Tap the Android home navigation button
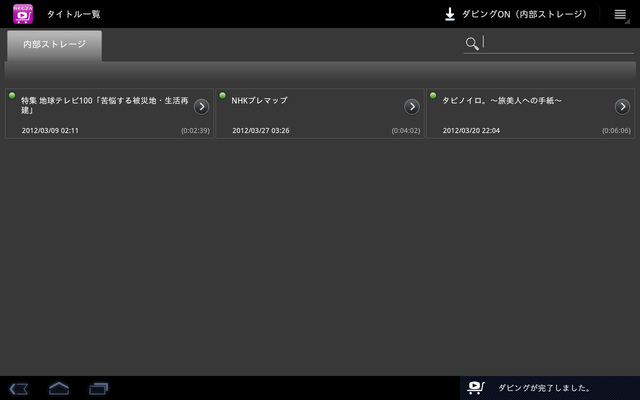The image size is (640, 400). click(59, 388)
